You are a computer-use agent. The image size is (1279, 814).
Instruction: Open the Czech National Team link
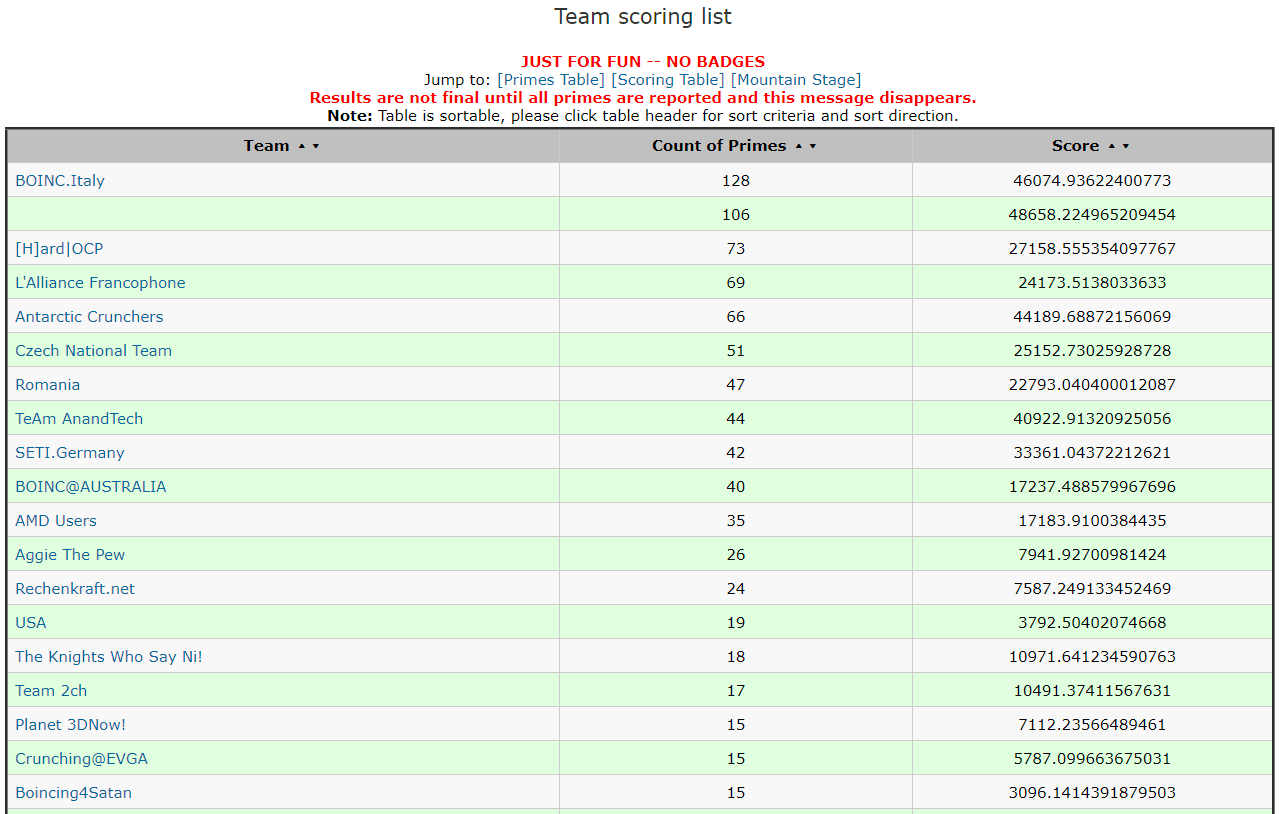(93, 351)
